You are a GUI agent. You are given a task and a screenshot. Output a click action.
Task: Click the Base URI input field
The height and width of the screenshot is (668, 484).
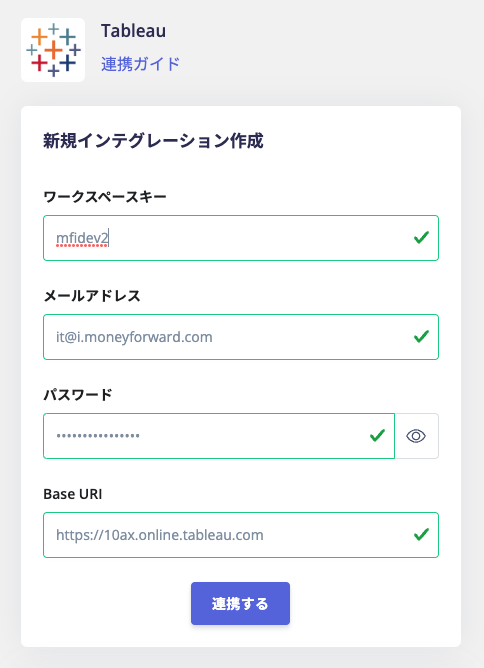coord(241,535)
